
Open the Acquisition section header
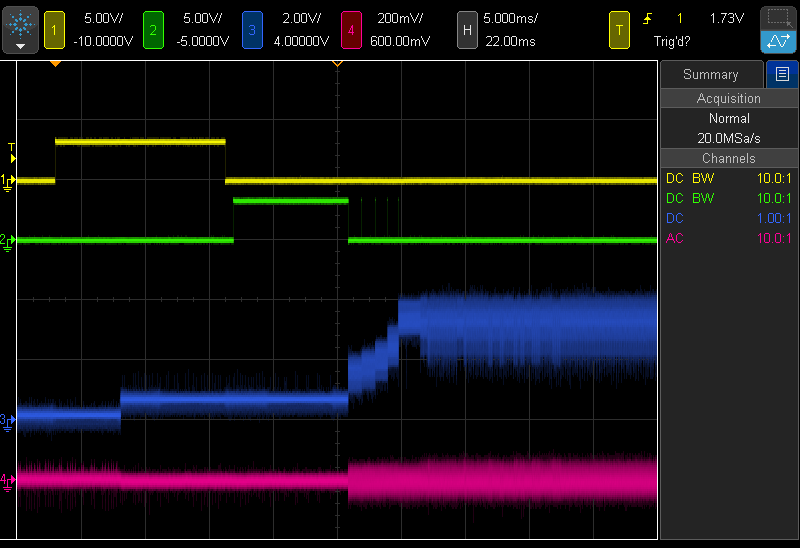point(728,98)
